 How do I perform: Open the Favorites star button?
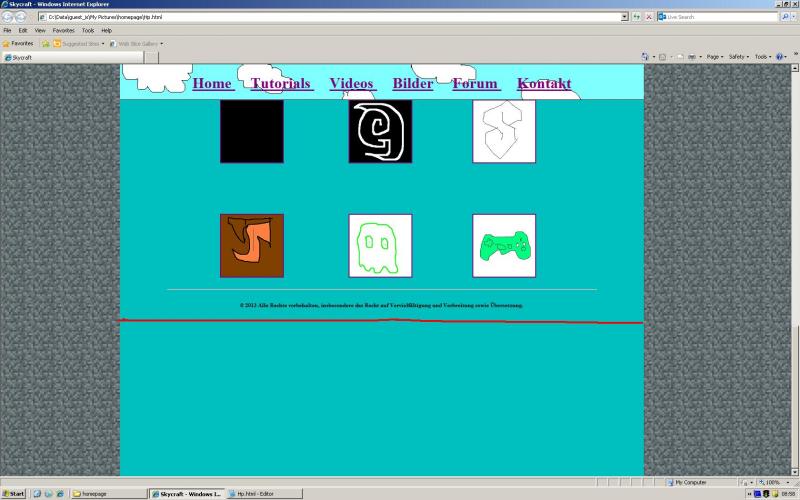[17, 44]
